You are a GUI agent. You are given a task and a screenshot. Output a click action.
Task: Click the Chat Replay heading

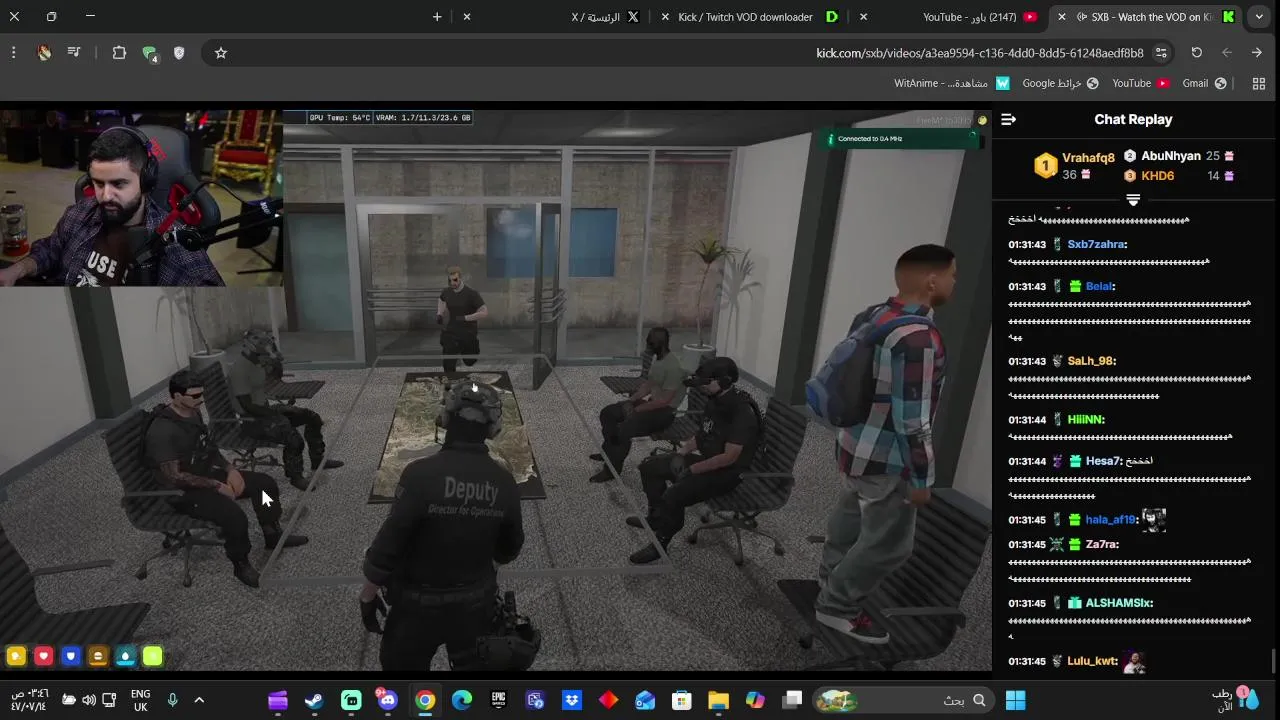click(1133, 119)
